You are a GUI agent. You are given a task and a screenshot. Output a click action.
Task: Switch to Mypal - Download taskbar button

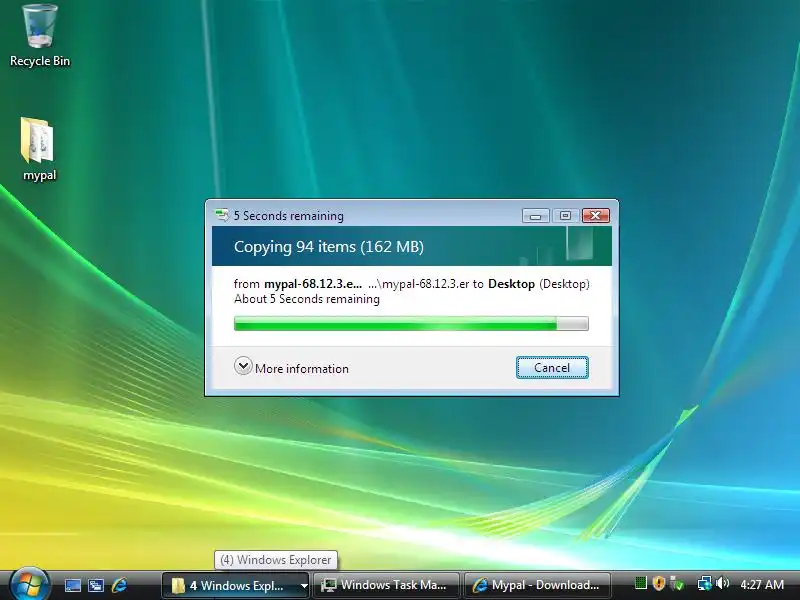pos(537,585)
